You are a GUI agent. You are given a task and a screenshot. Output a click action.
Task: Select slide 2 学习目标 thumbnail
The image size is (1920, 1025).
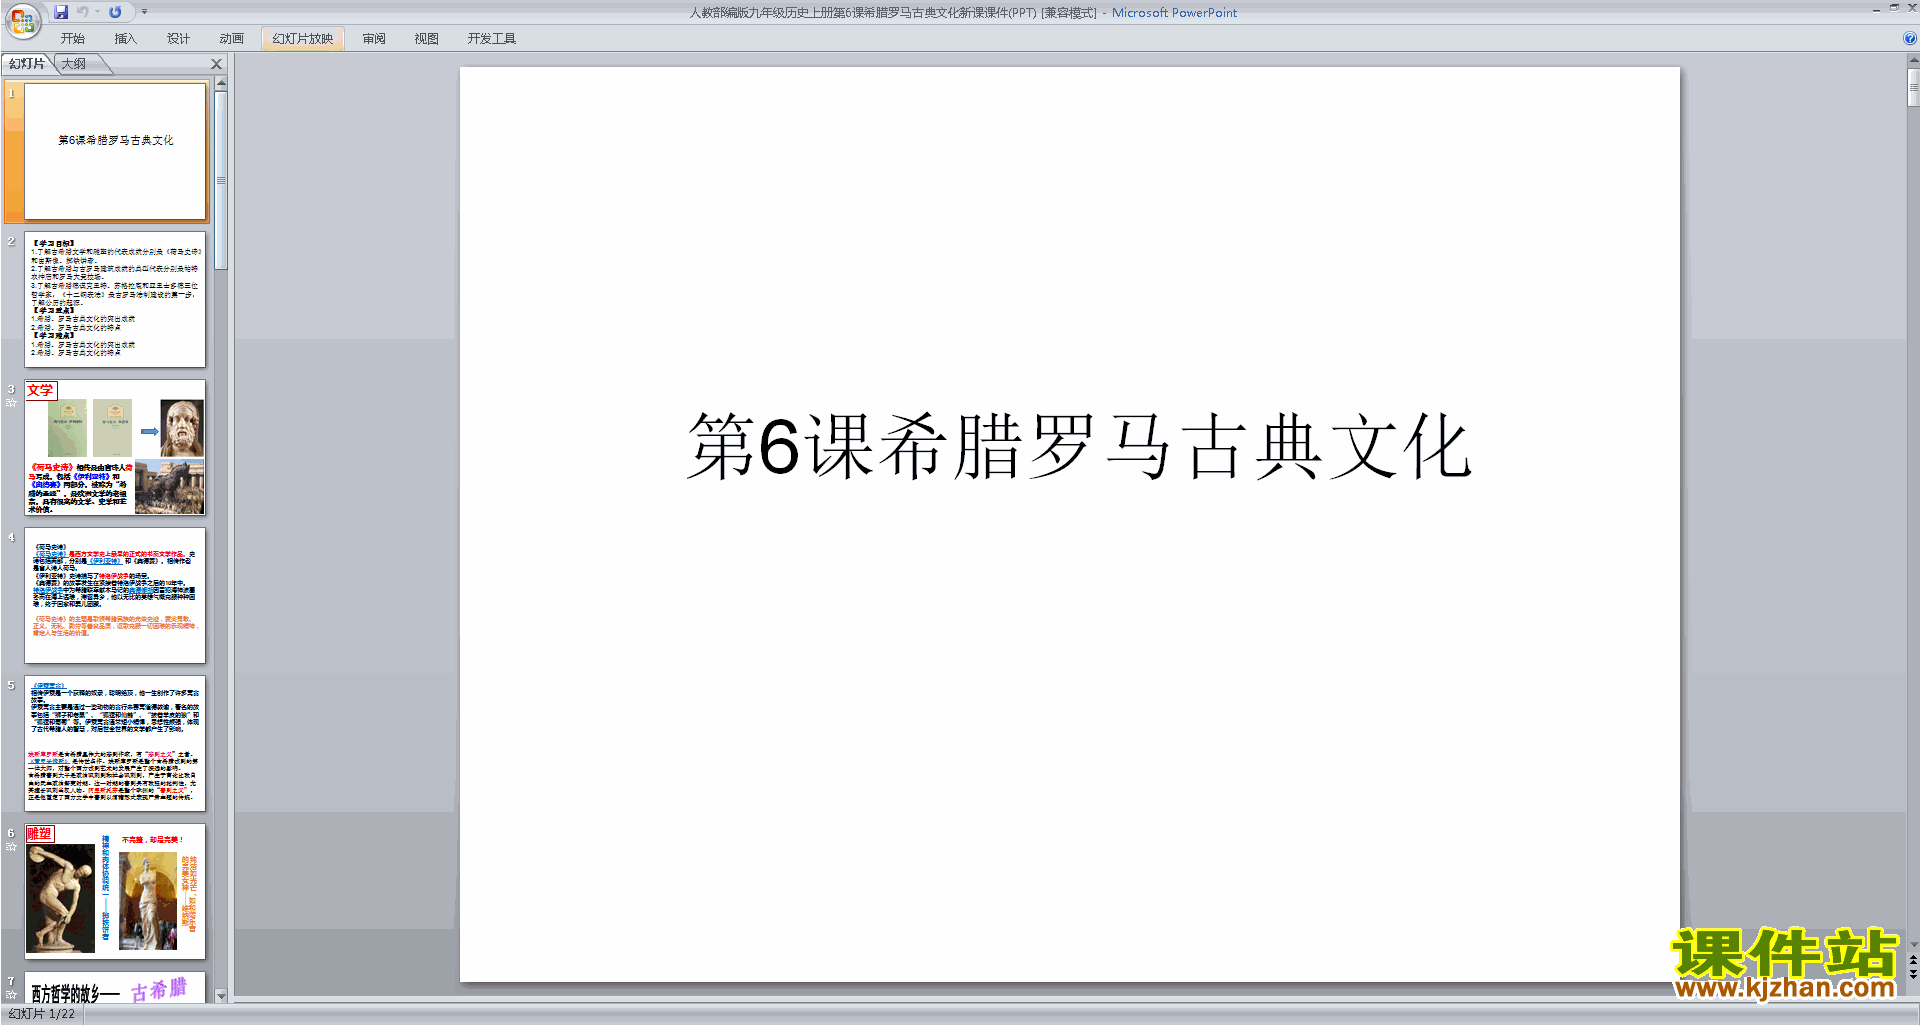[115, 299]
